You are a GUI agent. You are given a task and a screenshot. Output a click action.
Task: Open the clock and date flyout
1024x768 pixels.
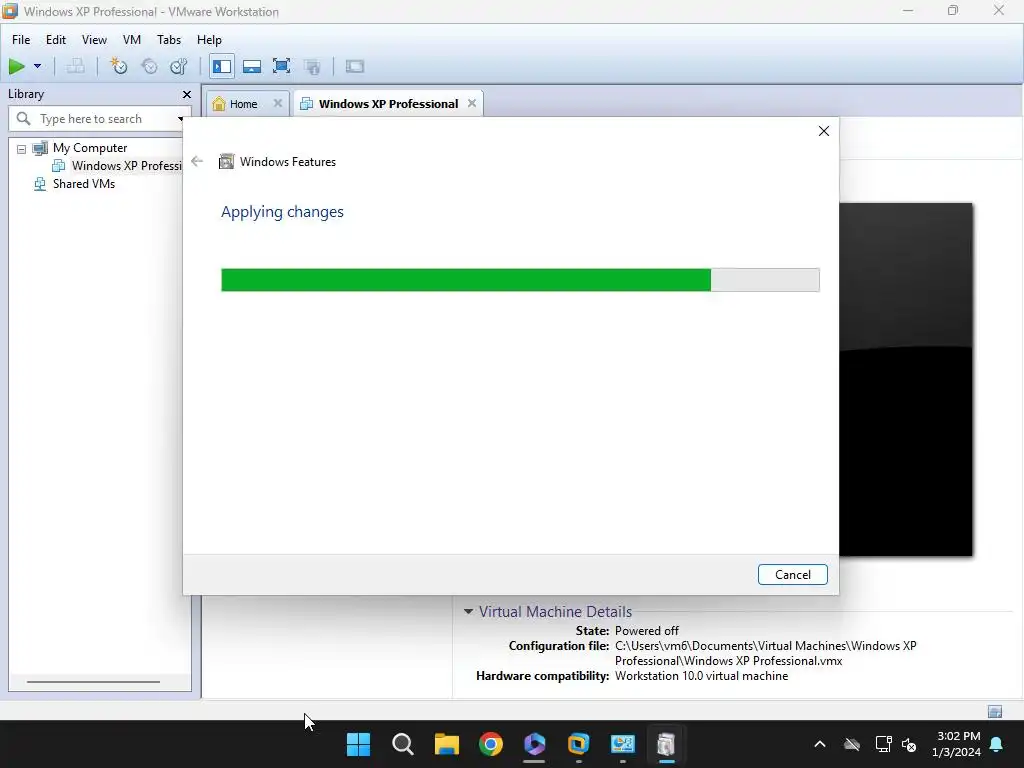957,744
